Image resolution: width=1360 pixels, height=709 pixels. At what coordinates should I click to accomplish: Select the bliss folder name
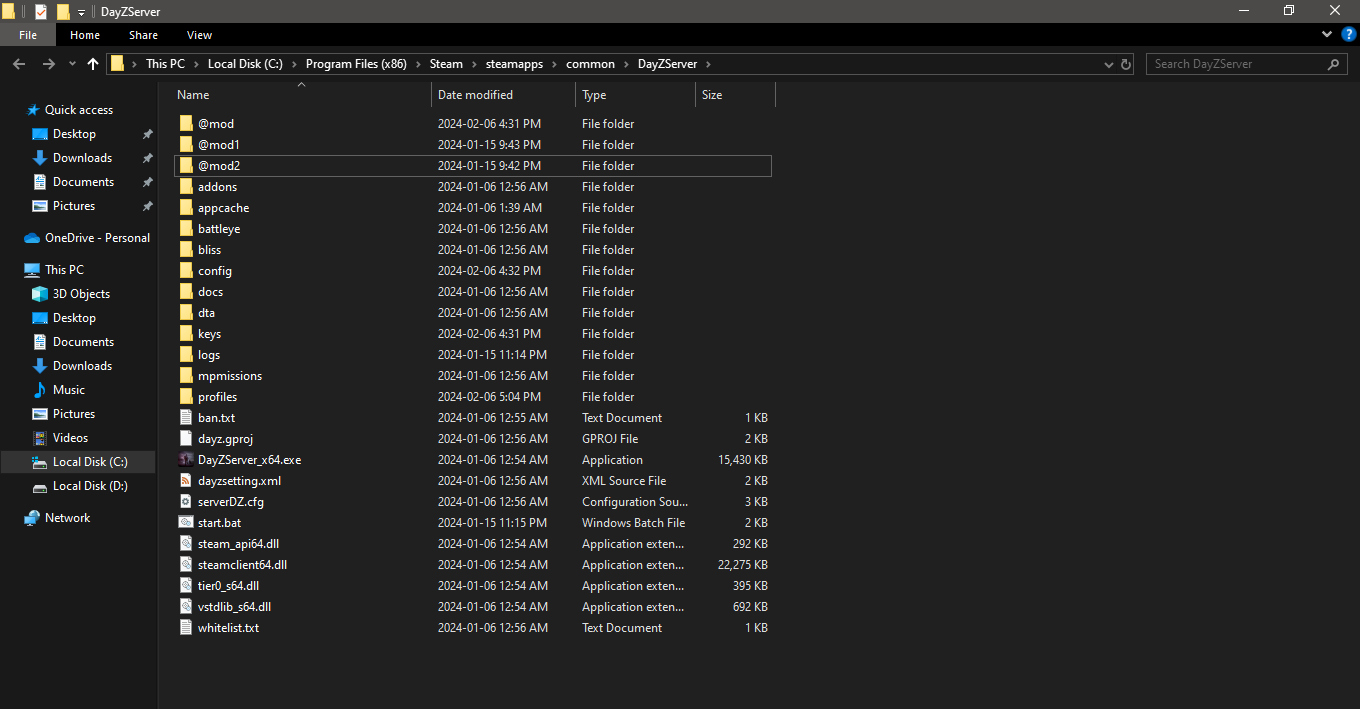209,250
